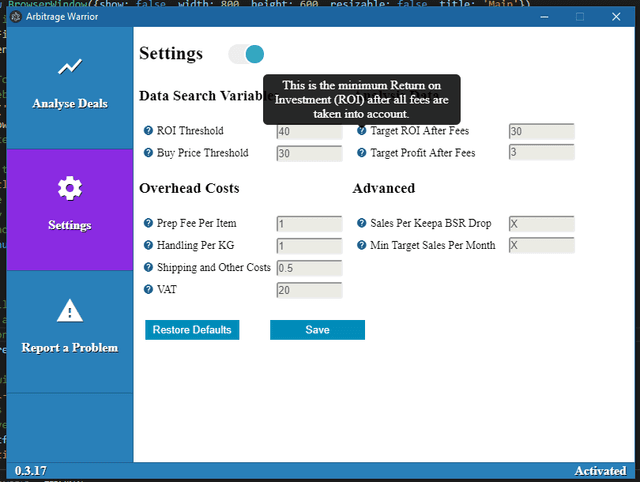Screen dimensions: 640x482
Task: Save the current settings
Action: [318, 330]
